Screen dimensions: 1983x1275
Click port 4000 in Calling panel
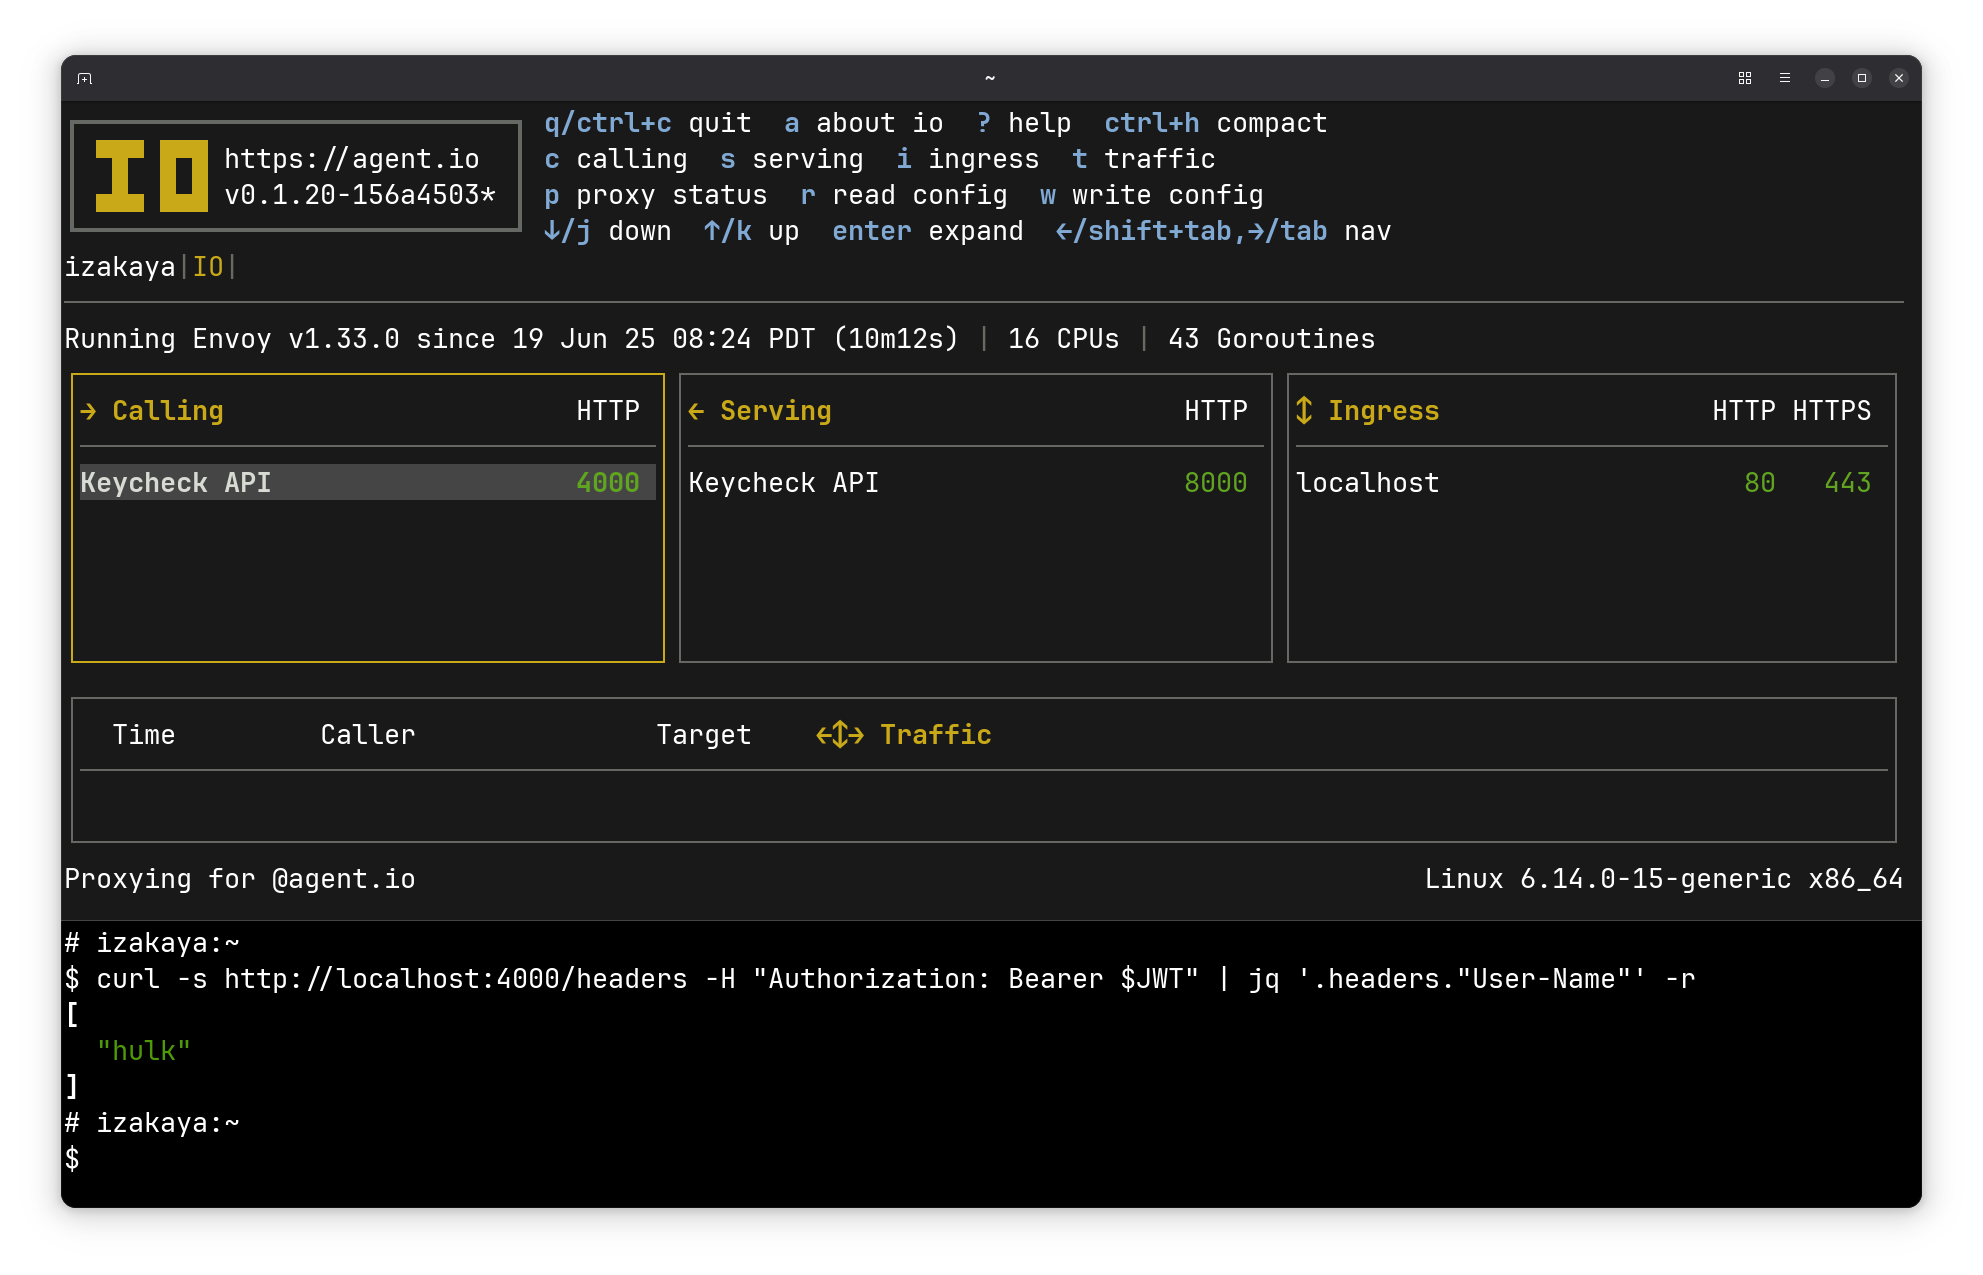coord(608,483)
